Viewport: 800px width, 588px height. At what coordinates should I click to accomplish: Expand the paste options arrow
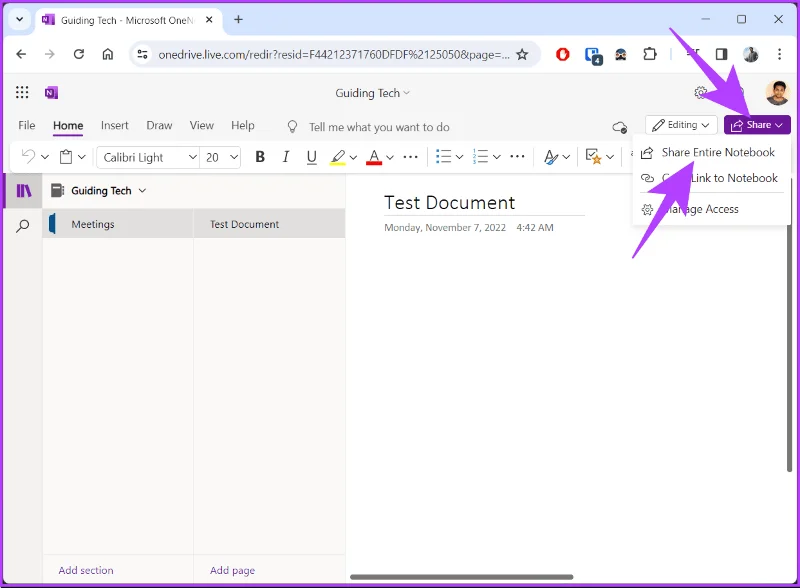click(82, 157)
